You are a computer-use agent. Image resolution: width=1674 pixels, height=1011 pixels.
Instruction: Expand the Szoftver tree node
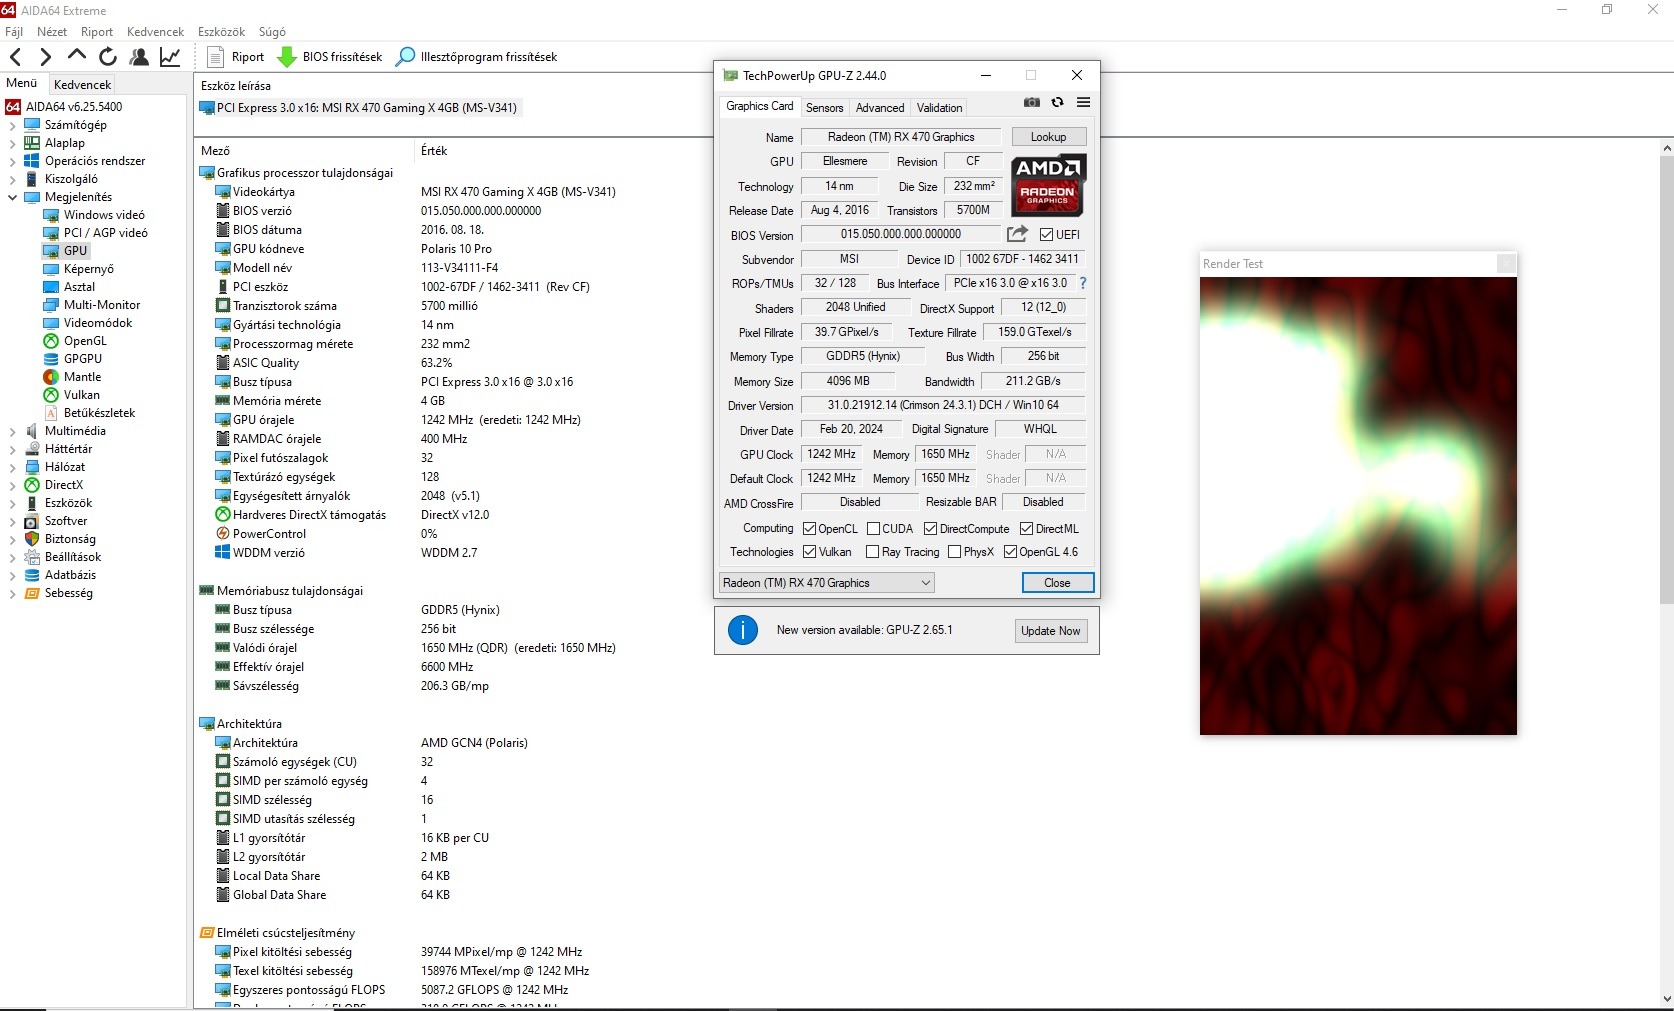(12, 522)
